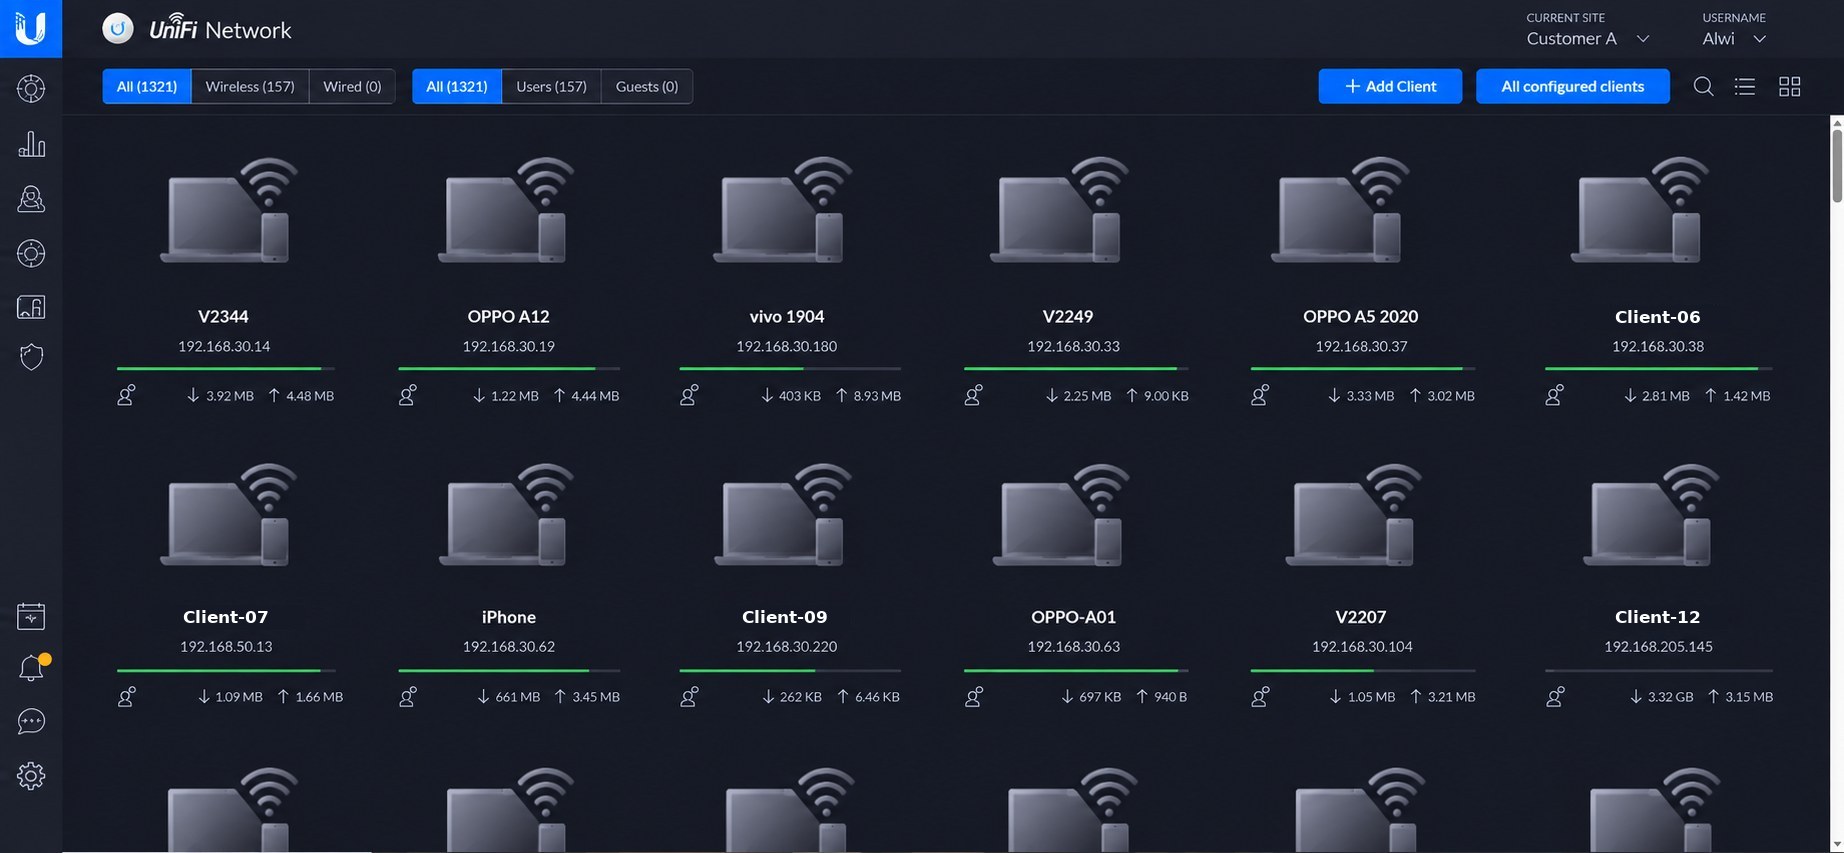Open the Statistics bar chart icon
This screenshot has width=1844, height=853.
pyautogui.click(x=31, y=144)
